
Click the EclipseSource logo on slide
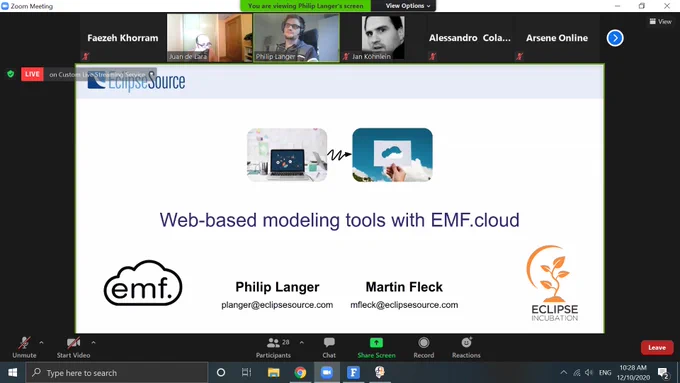(136, 81)
